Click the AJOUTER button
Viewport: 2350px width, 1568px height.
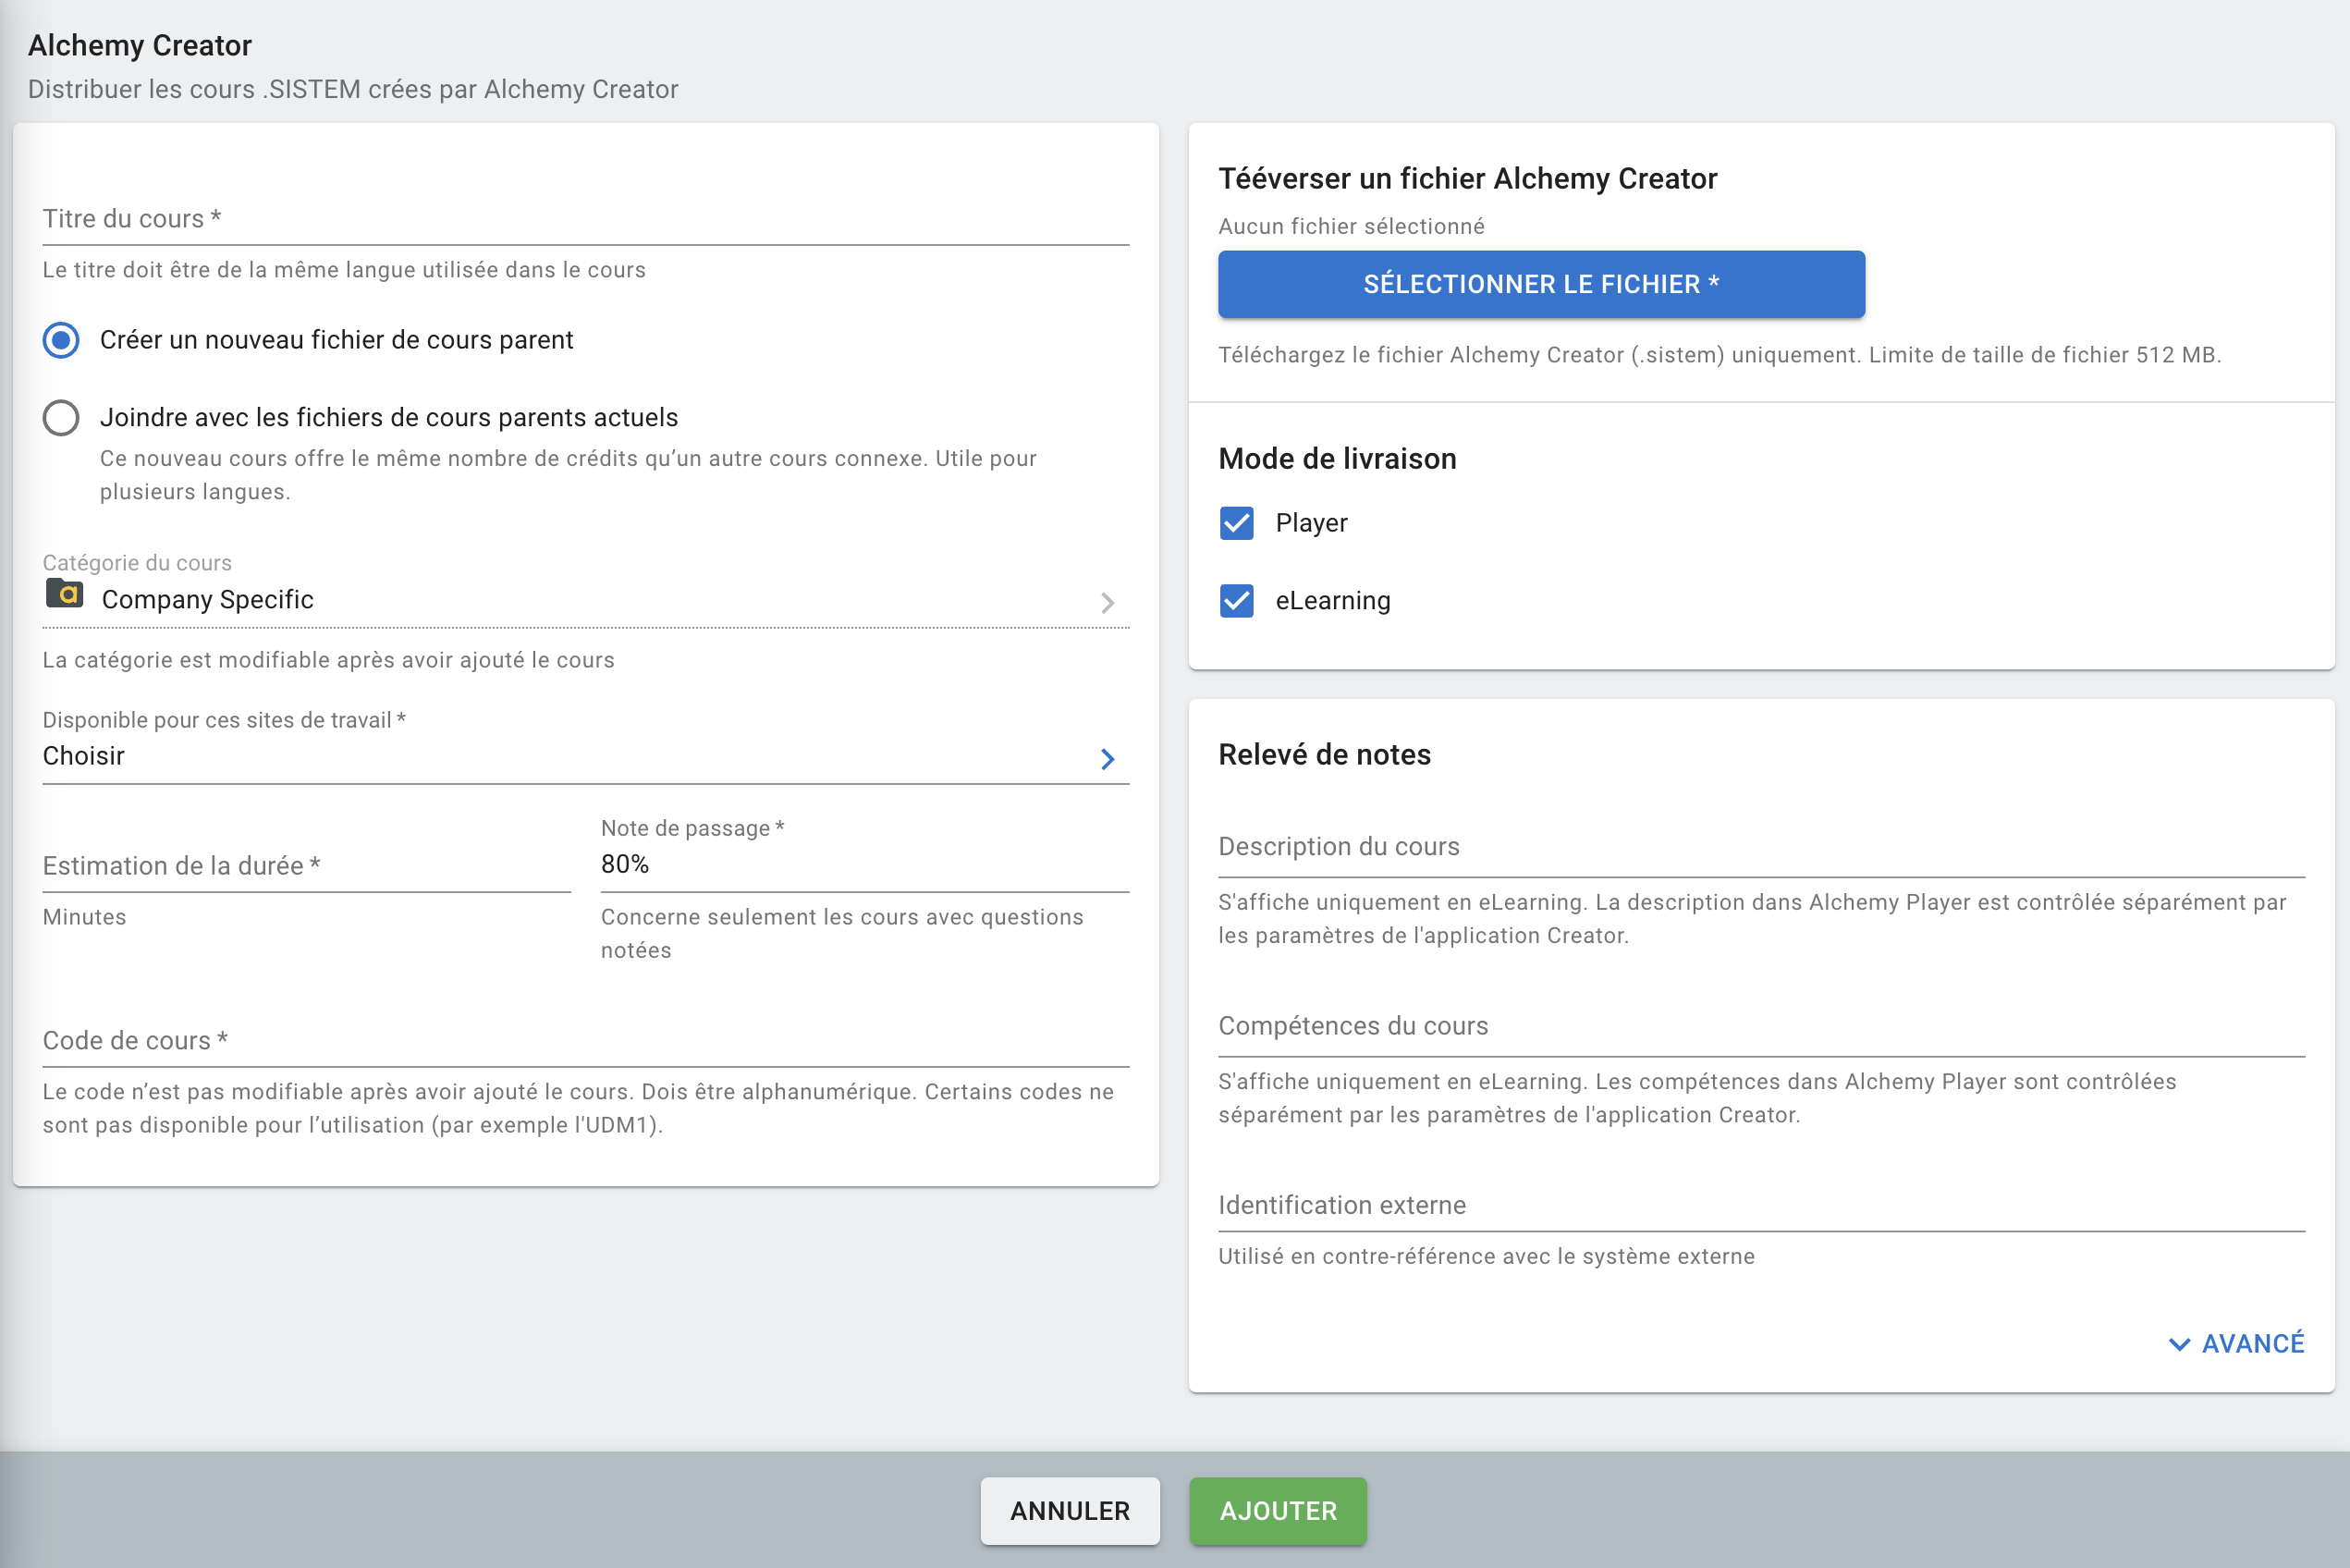[x=1278, y=1511]
